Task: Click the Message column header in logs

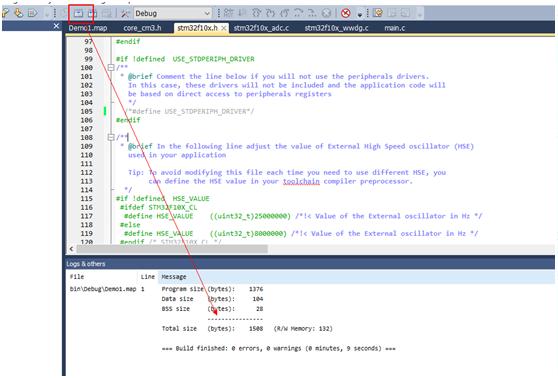Action: [174, 277]
